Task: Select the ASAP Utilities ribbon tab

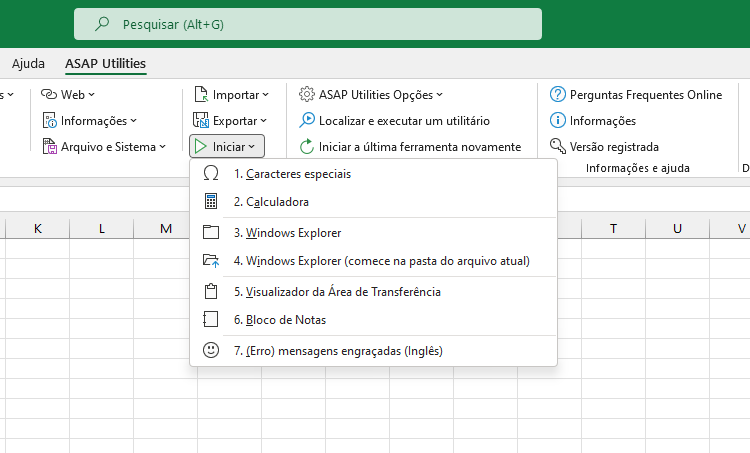Action: coord(105,63)
